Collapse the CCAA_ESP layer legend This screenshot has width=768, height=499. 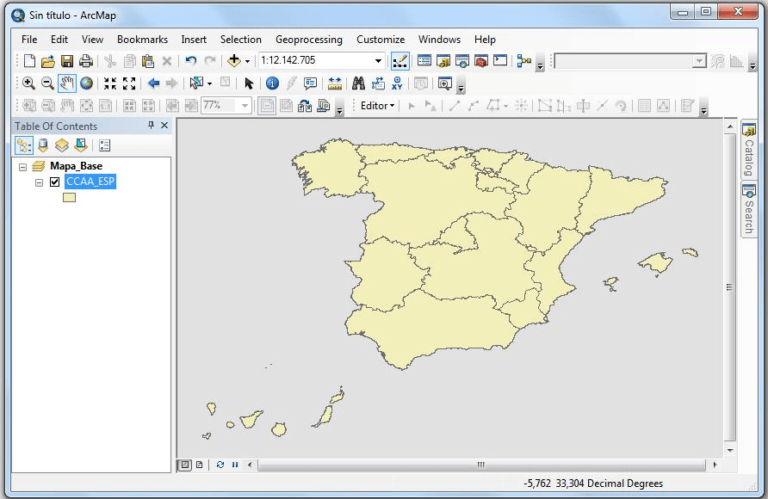click(x=39, y=183)
